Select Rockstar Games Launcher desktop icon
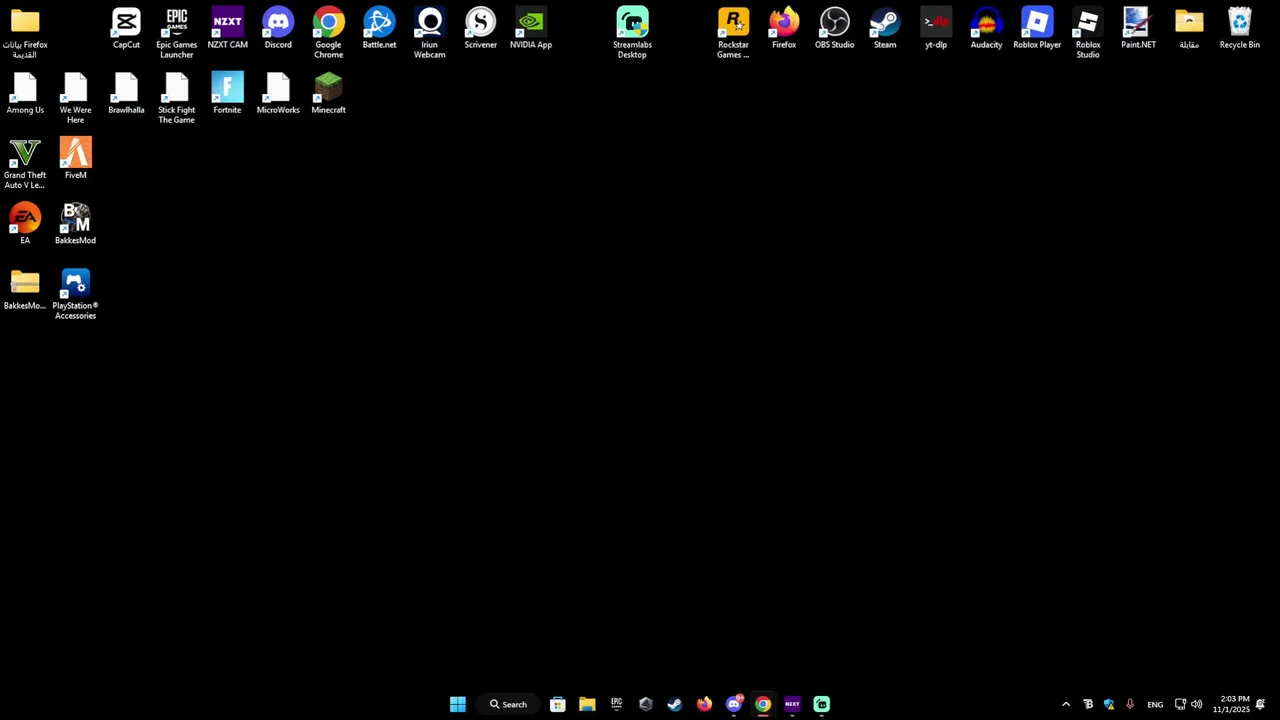The width and height of the screenshot is (1280, 720). click(x=733, y=33)
